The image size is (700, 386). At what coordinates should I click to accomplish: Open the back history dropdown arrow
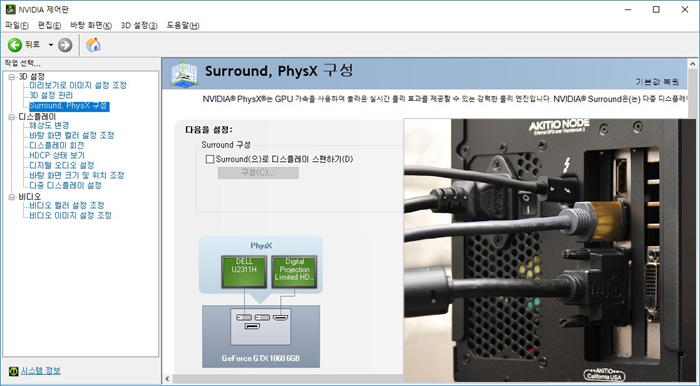pyautogui.click(x=51, y=45)
